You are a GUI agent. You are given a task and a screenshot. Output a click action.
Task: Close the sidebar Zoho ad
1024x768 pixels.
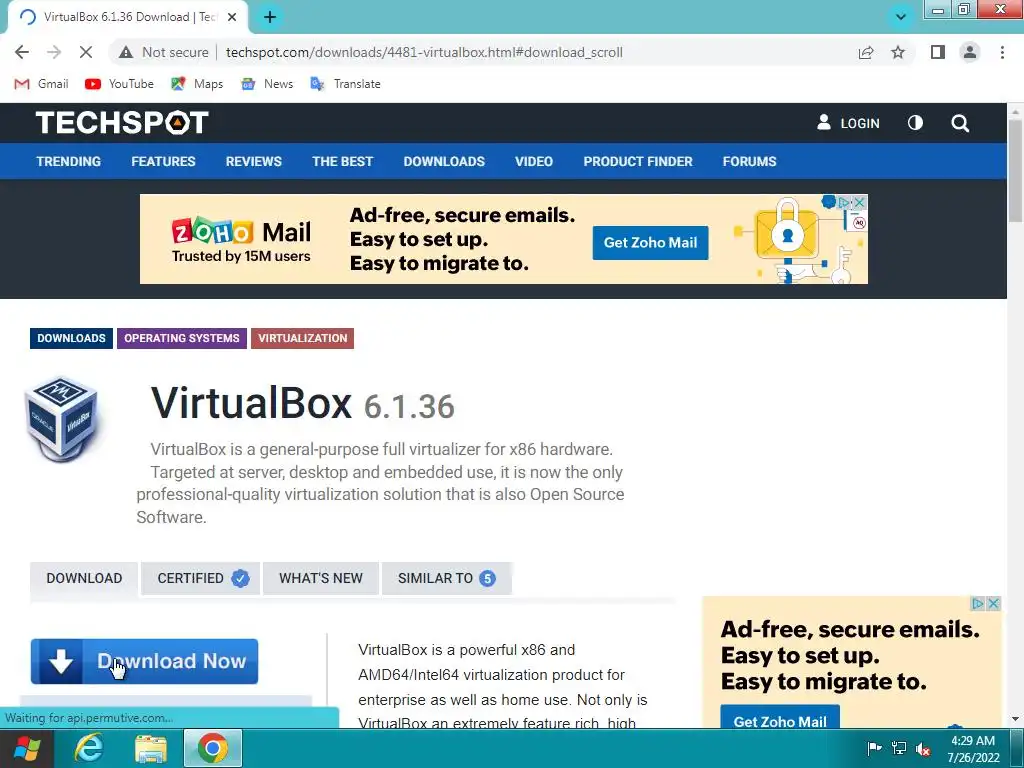pyautogui.click(x=994, y=603)
